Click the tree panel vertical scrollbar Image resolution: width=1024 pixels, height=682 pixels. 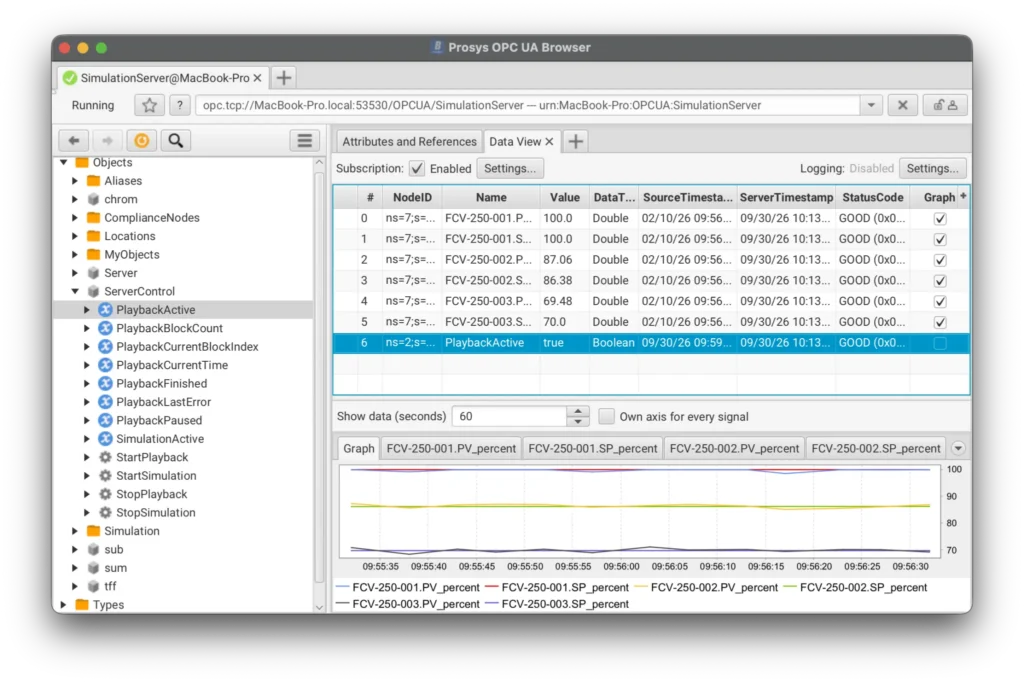[319, 379]
